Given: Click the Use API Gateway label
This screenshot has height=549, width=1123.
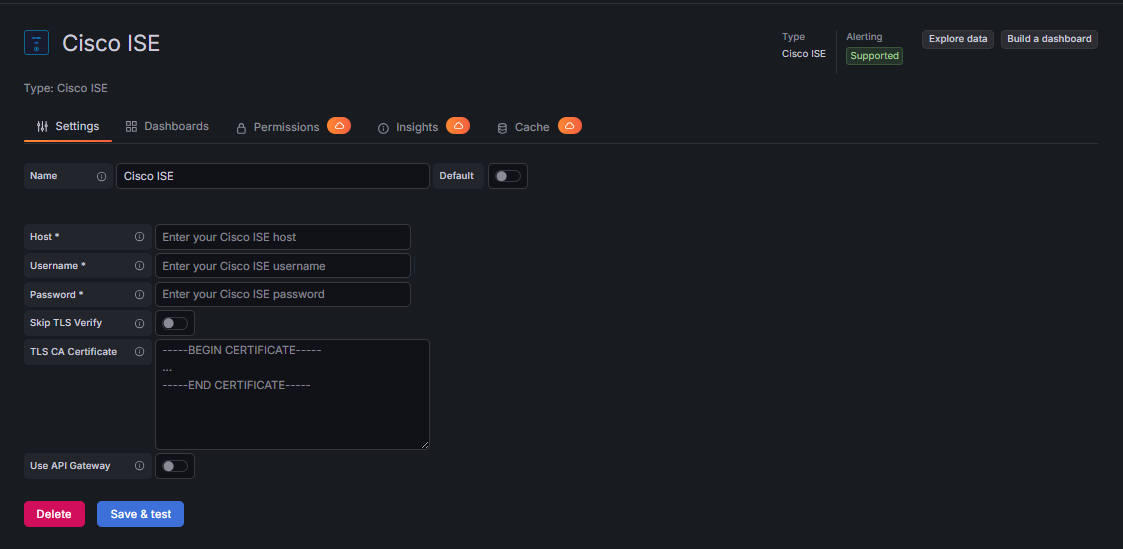Looking at the screenshot, I should coord(70,466).
